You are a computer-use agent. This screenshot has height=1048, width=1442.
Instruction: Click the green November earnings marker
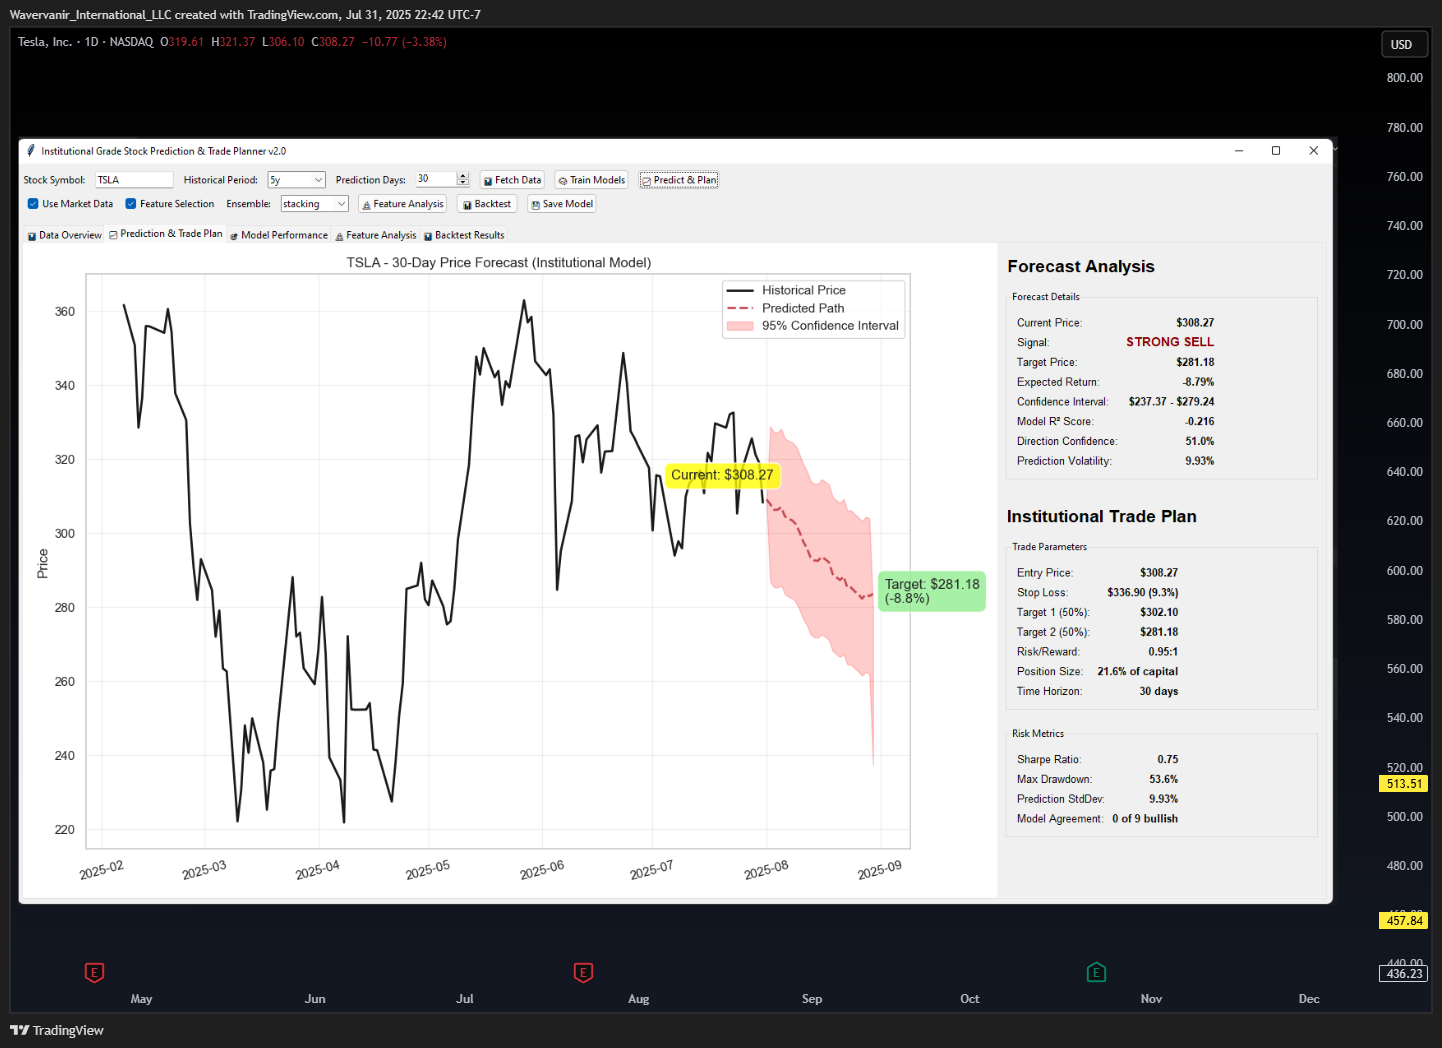click(1096, 972)
